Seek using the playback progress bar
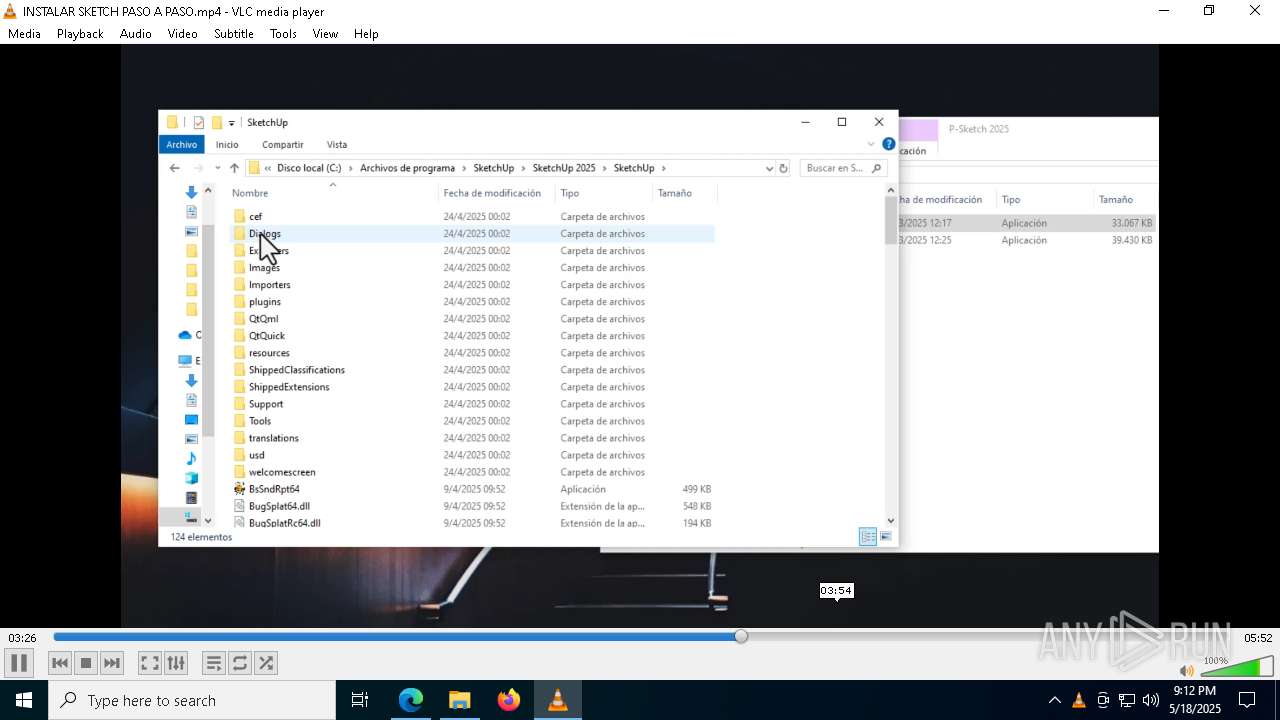Viewport: 1280px width, 720px height. click(640, 637)
